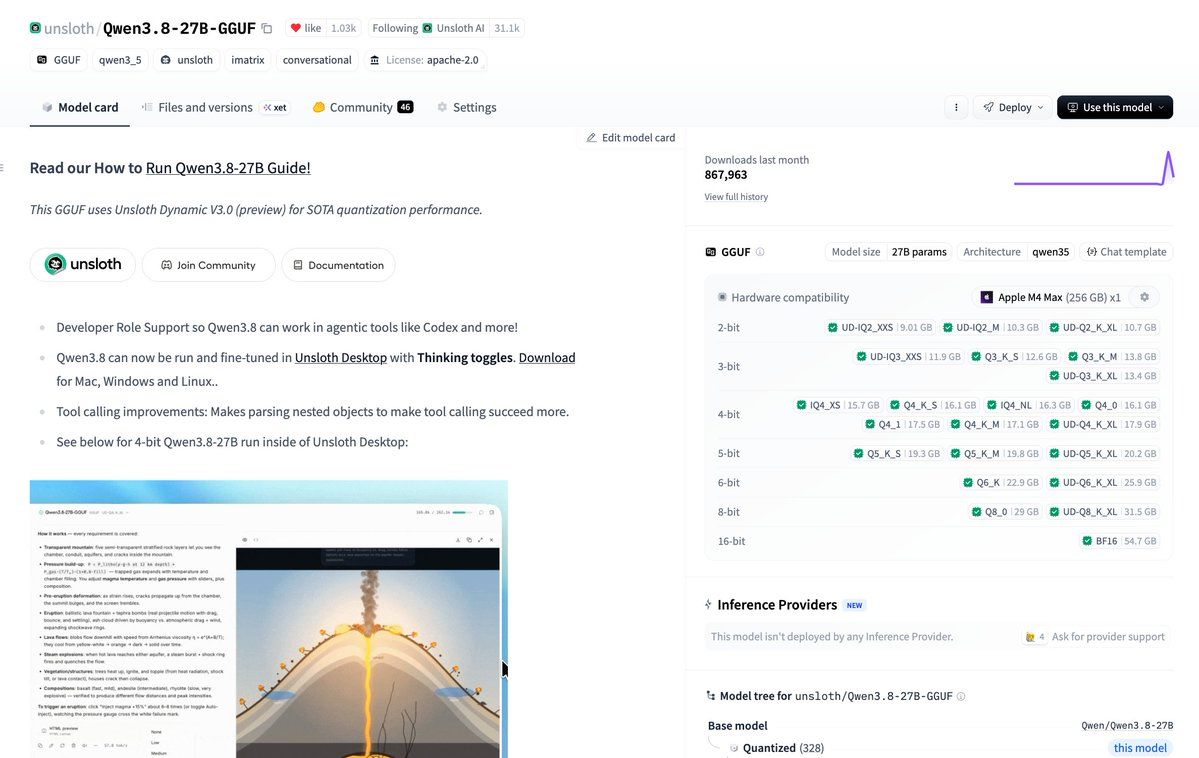
Task: Click the unsloth logo badge
Action: tap(83, 265)
